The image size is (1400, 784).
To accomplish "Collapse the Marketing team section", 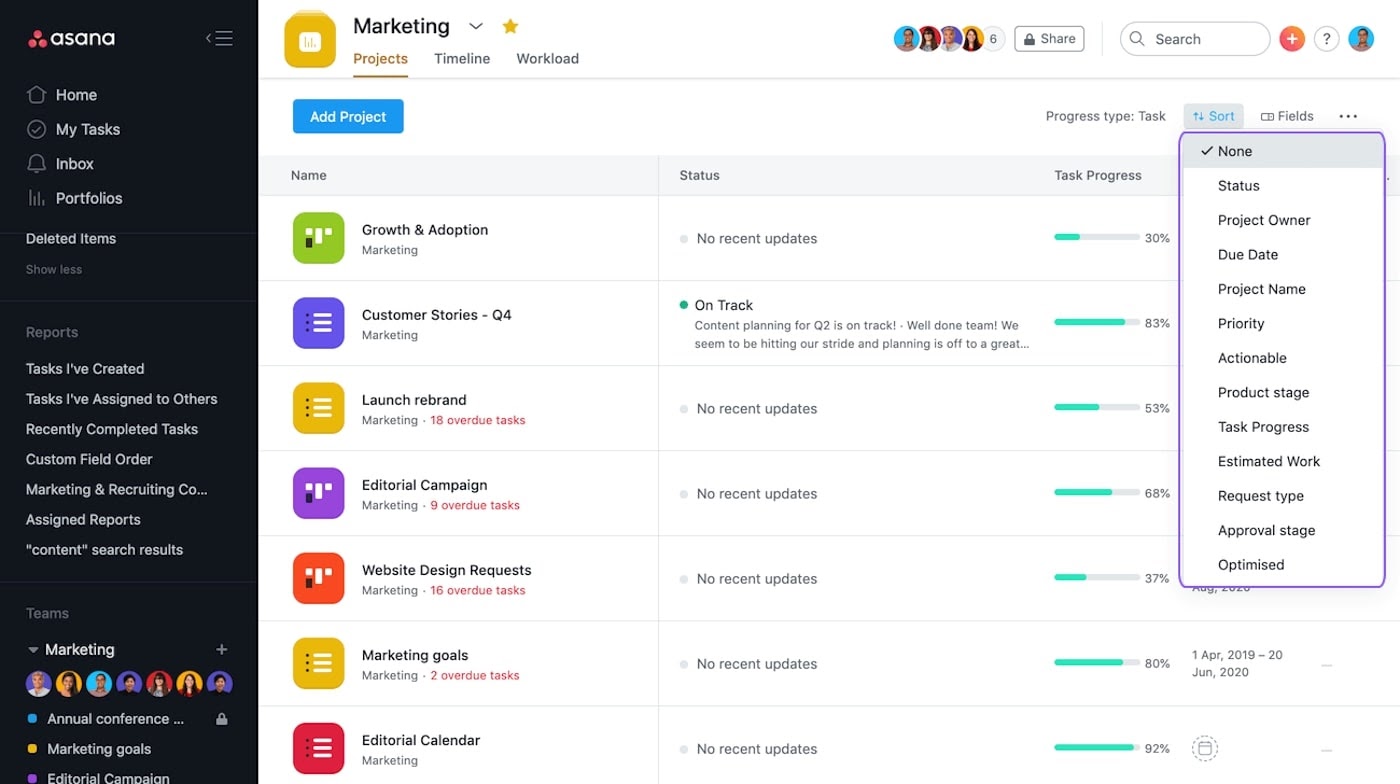I will pos(33,649).
